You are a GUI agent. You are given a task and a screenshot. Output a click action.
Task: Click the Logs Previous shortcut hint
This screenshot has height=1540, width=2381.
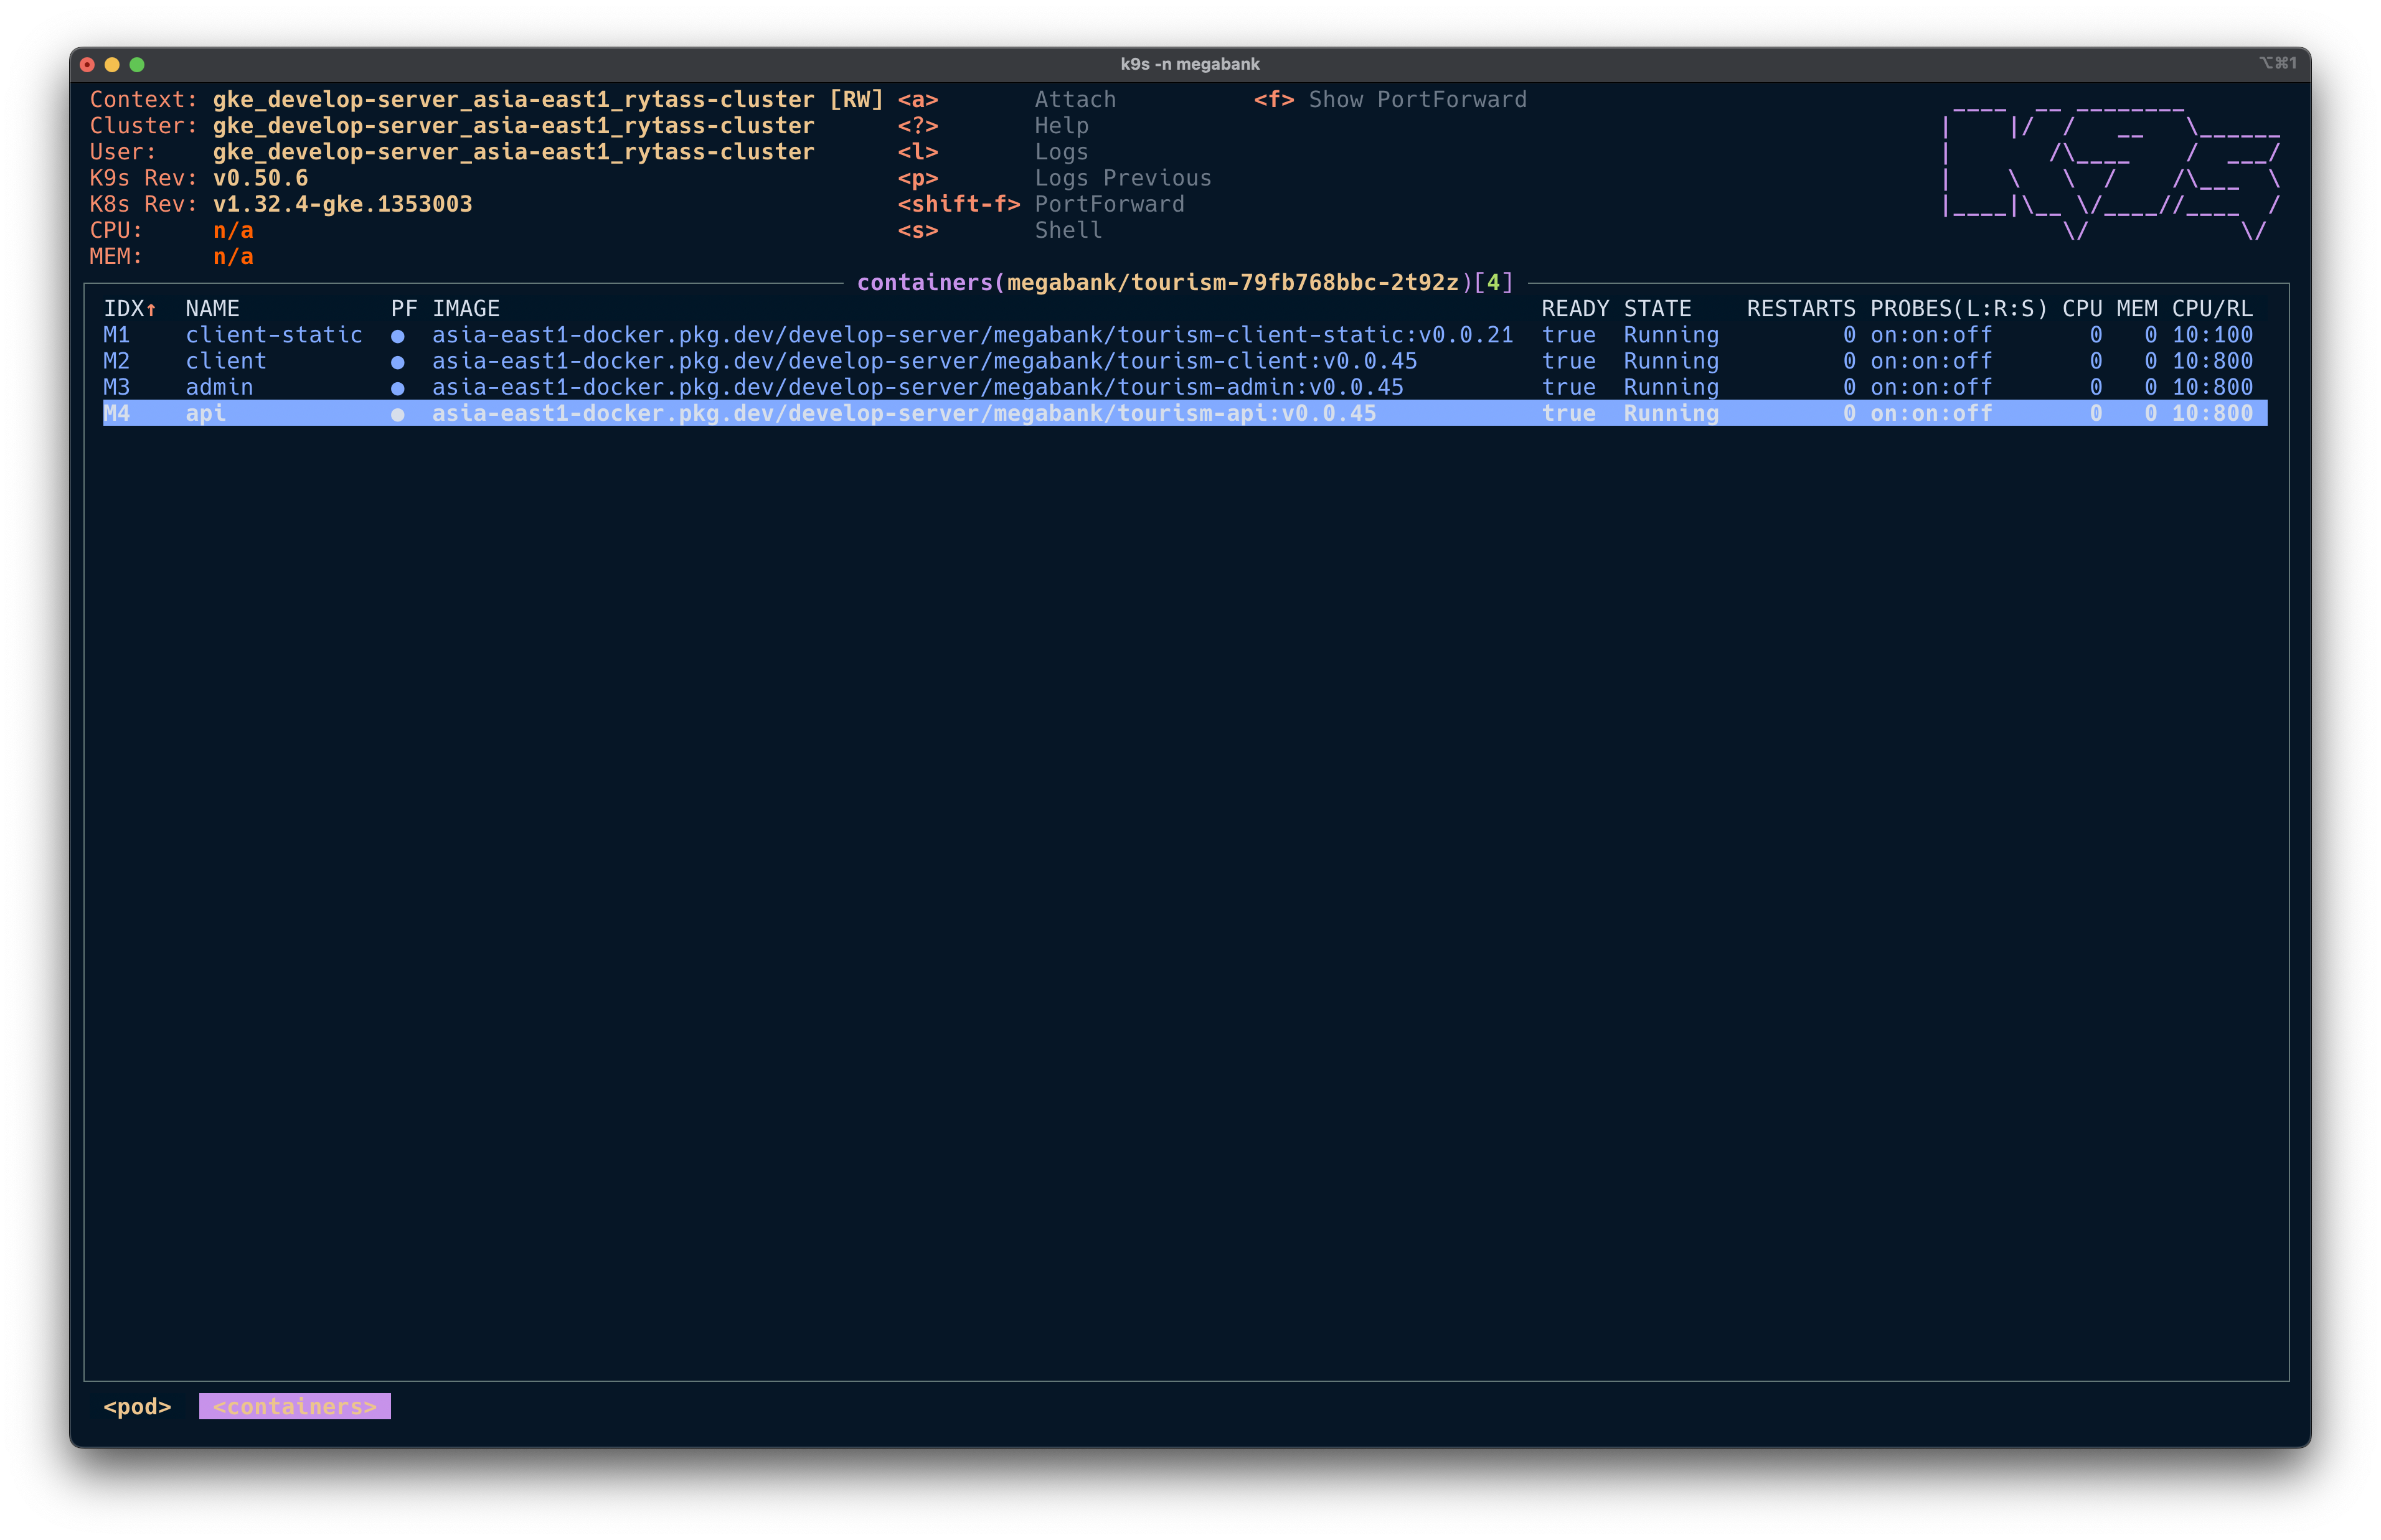click(1122, 178)
